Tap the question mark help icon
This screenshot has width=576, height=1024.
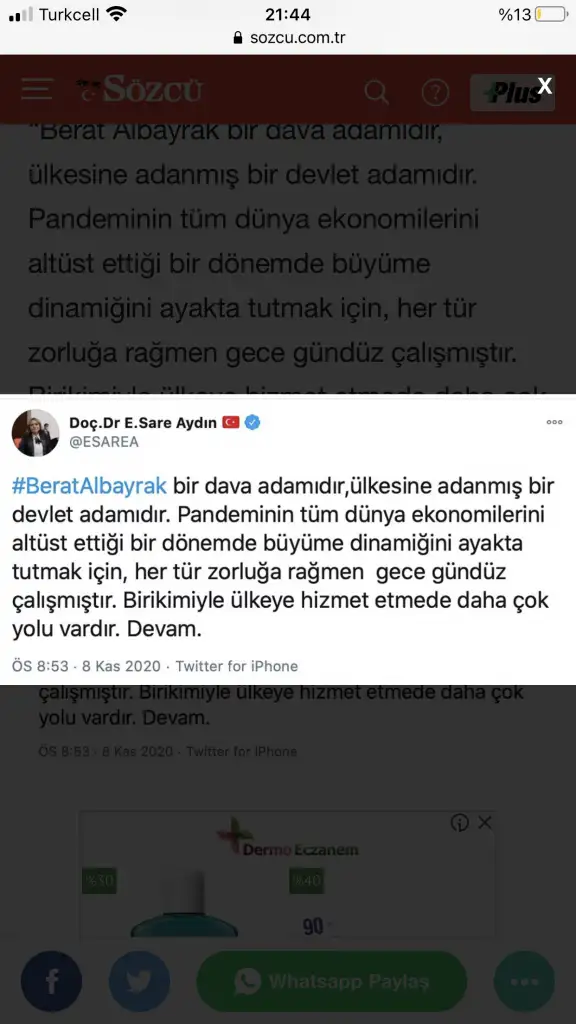coord(435,92)
